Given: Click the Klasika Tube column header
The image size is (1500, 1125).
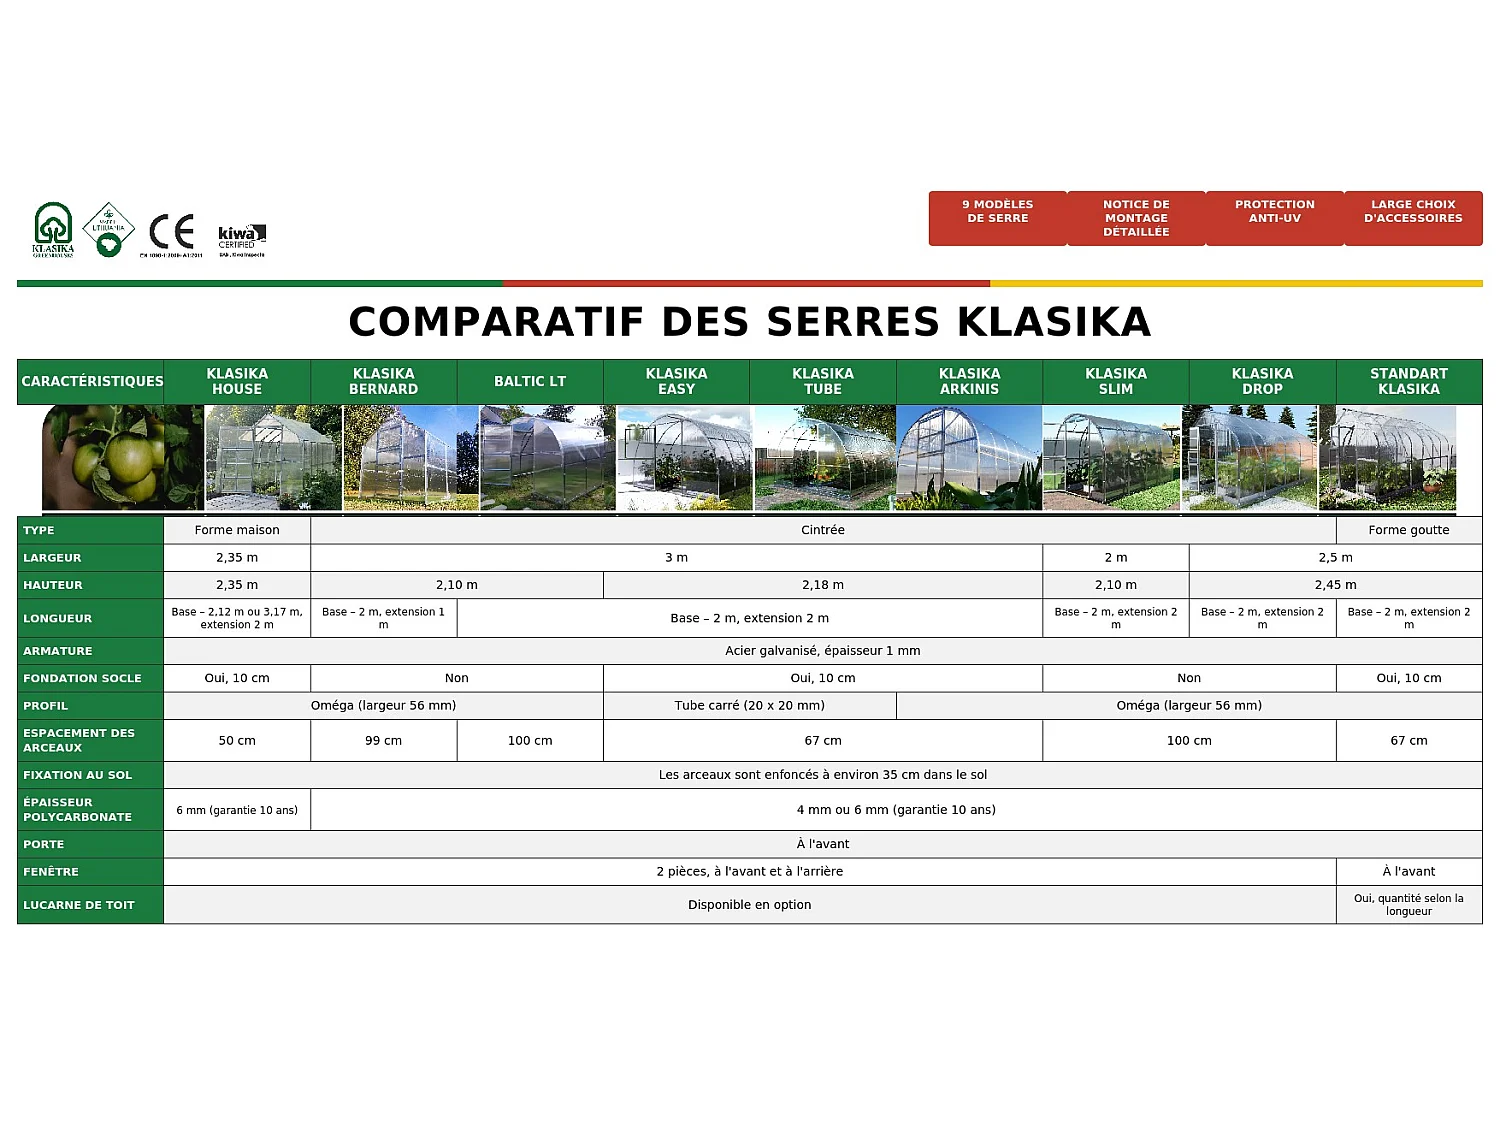Looking at the screenshot, I should point(823,381).
